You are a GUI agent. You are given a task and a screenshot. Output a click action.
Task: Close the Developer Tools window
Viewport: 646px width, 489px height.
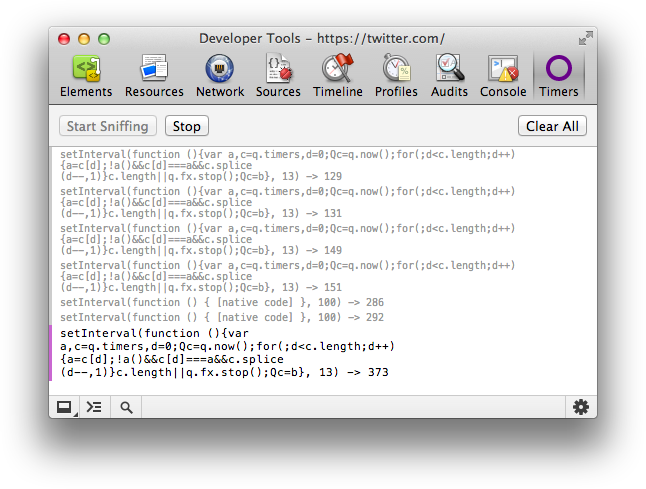tap(64, 39)
